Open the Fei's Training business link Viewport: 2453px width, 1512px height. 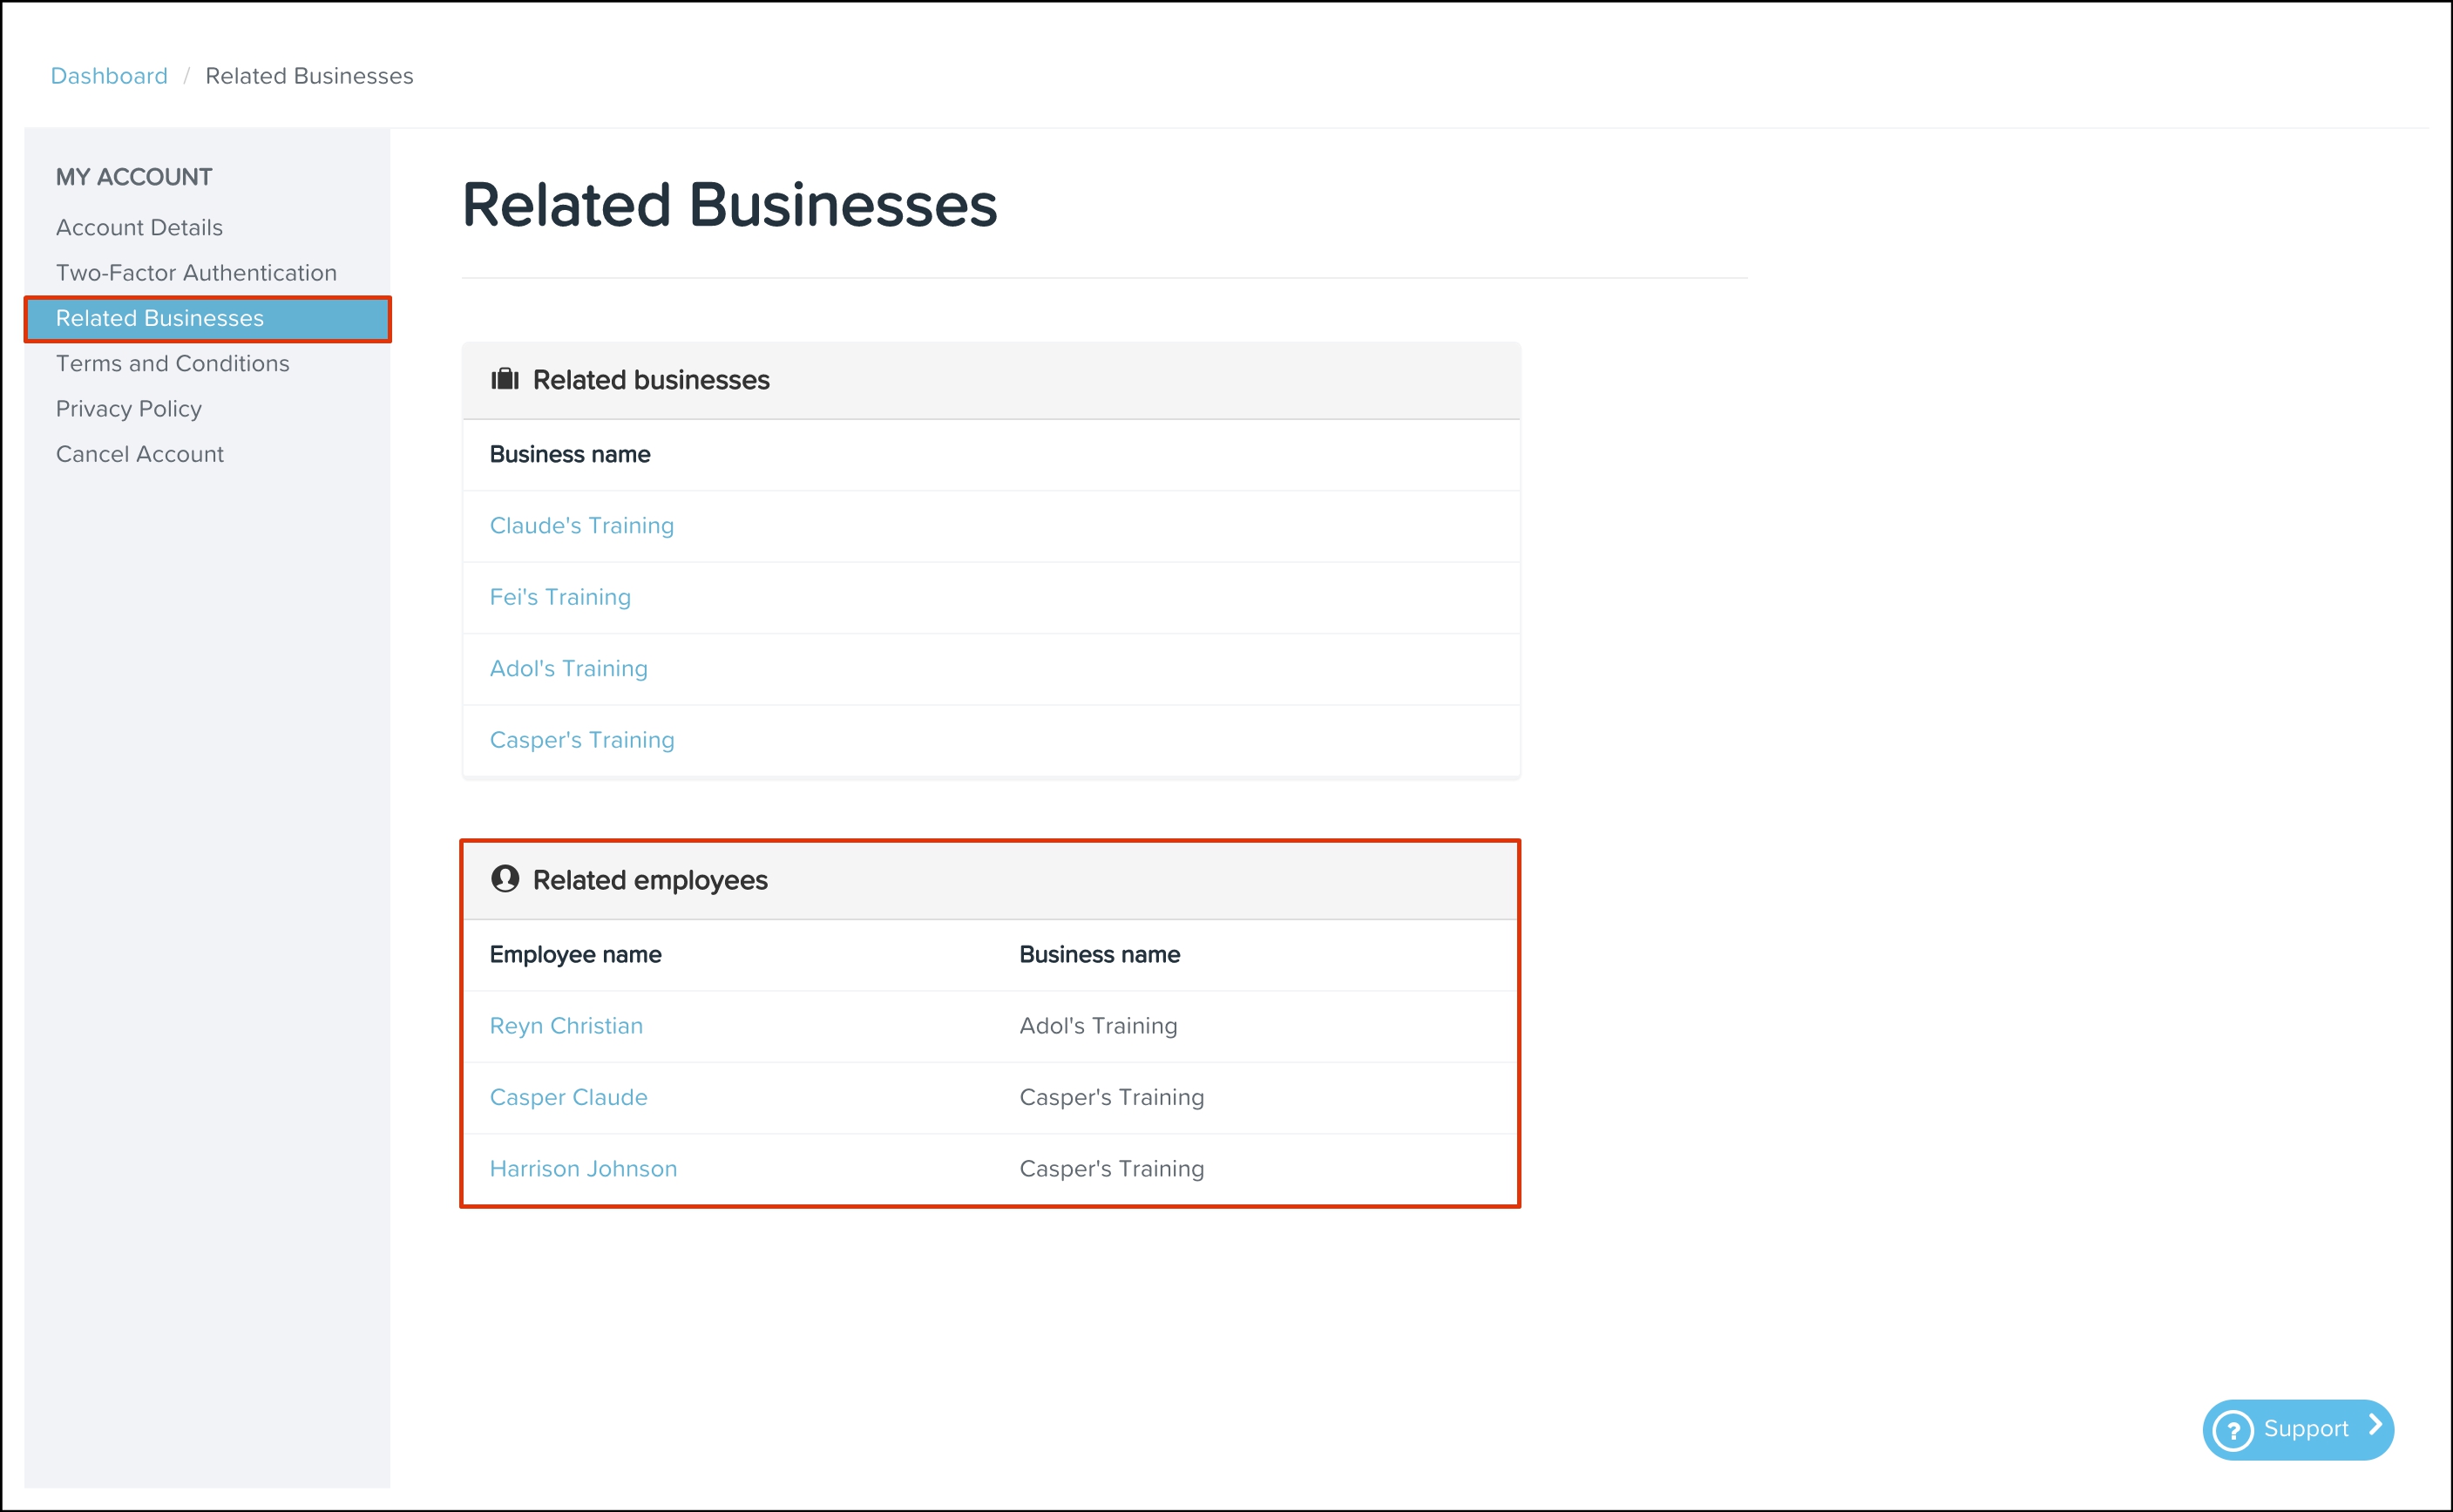point(560,597)
